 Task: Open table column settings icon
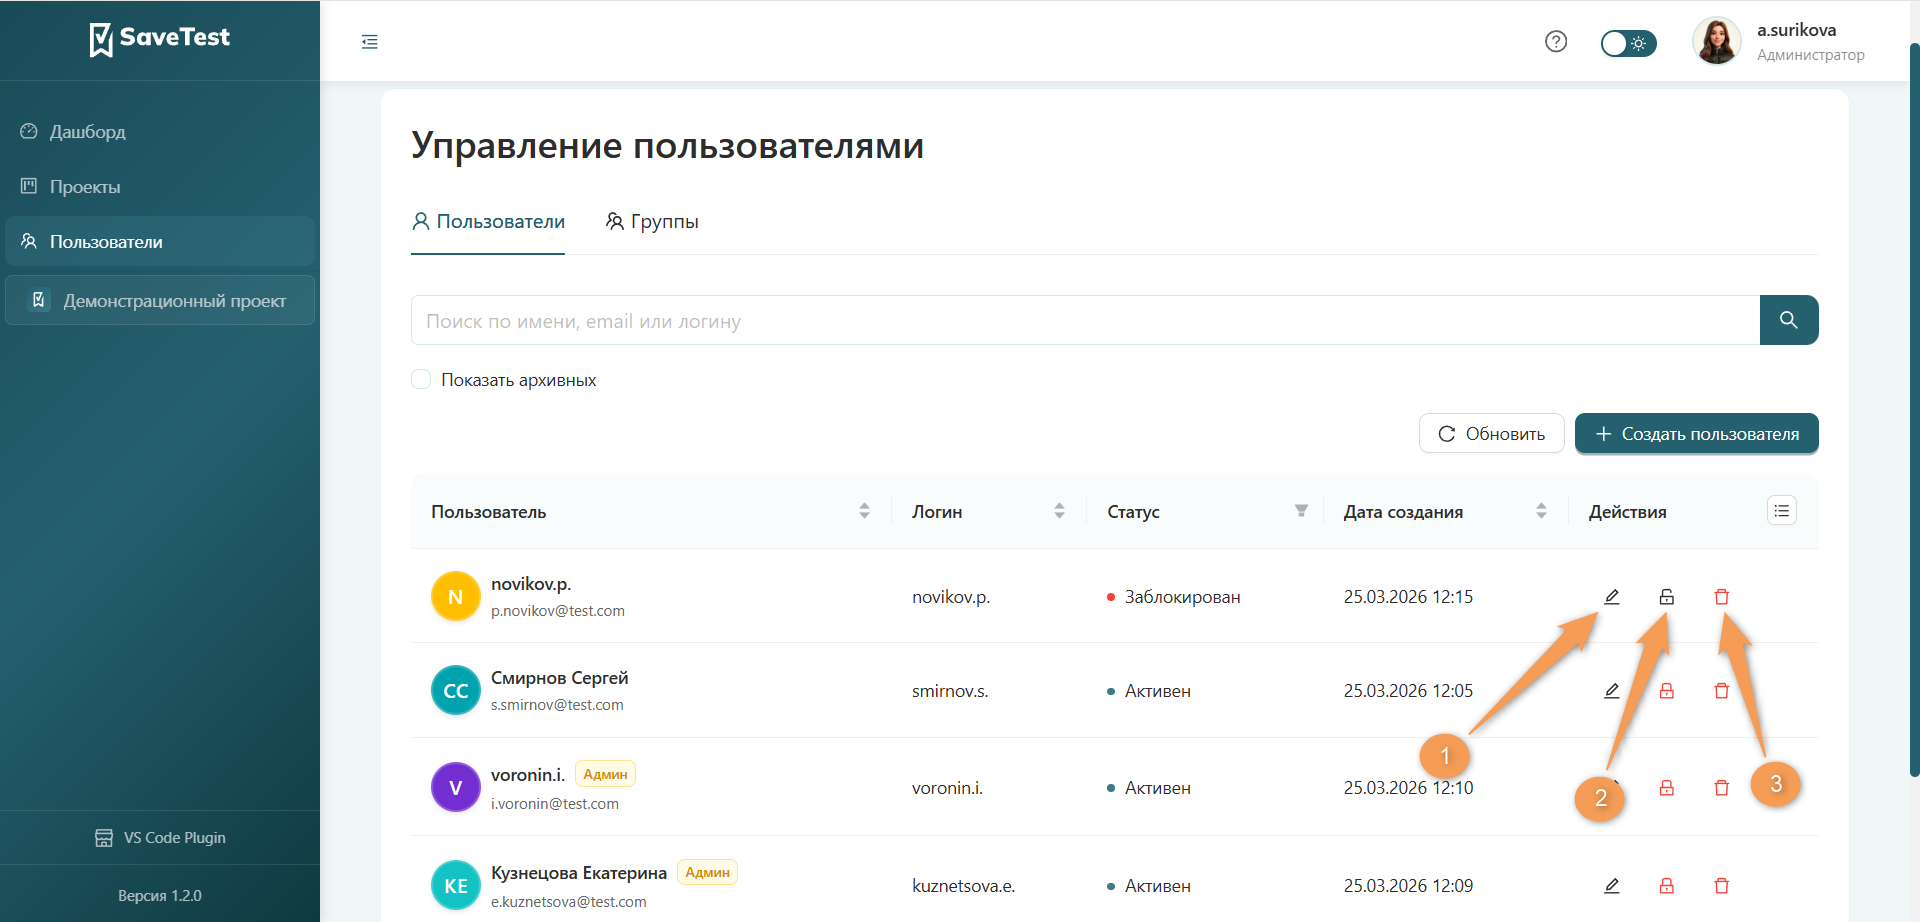coord(1781,510)
